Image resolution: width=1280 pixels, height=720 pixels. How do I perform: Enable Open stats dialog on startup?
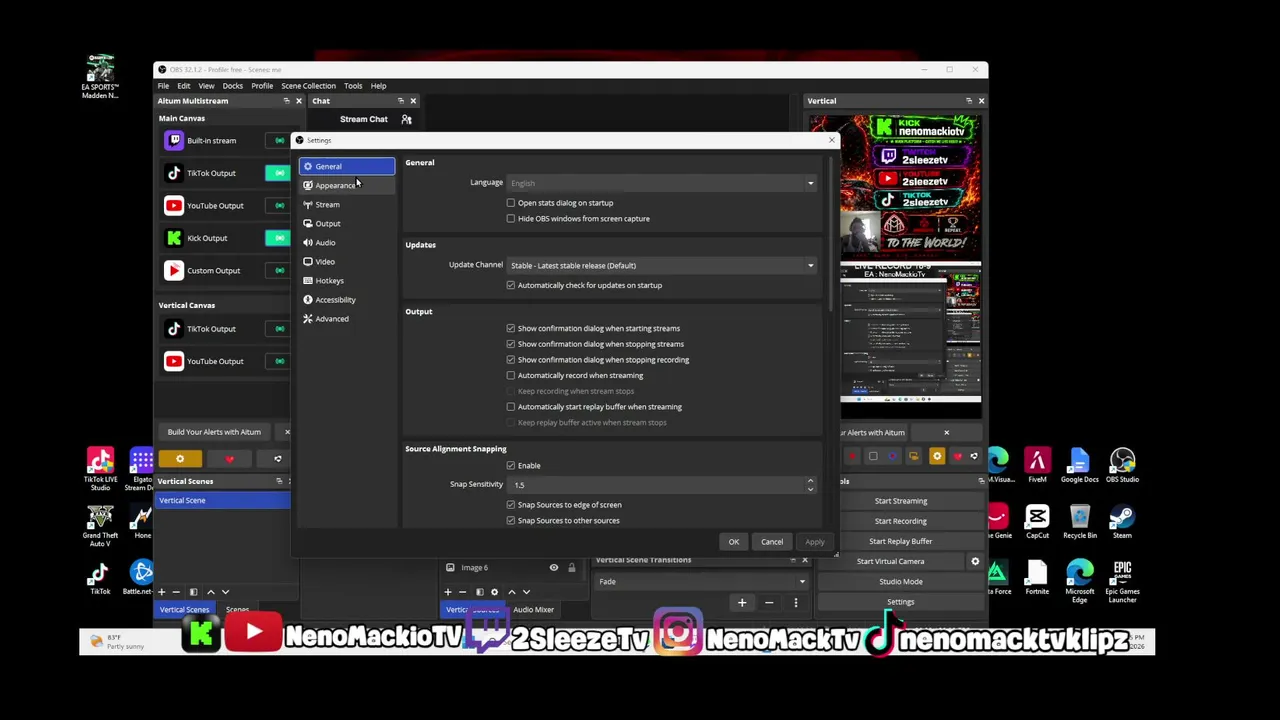point(511,203)
